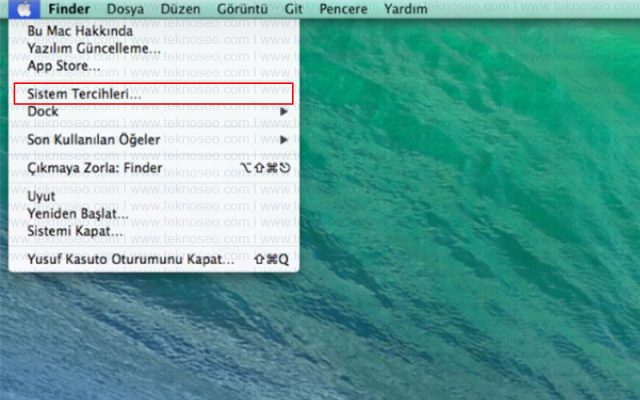Click the Apple logo menu icon
The image size is (640, 400).
pos(24,9)
